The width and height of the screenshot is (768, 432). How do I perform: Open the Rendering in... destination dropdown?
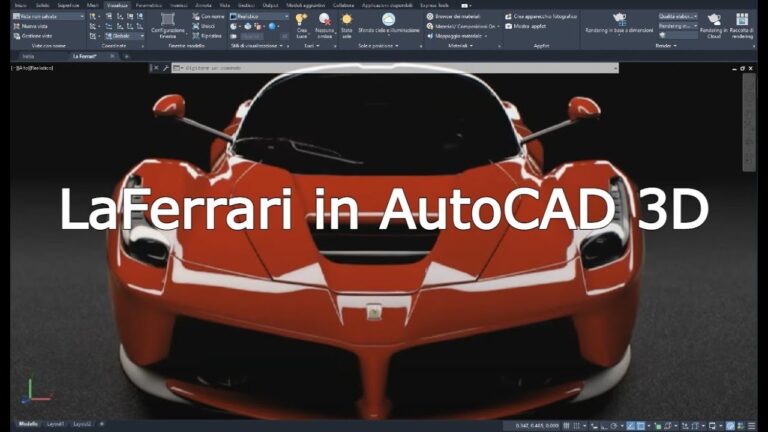coord(678,26)
